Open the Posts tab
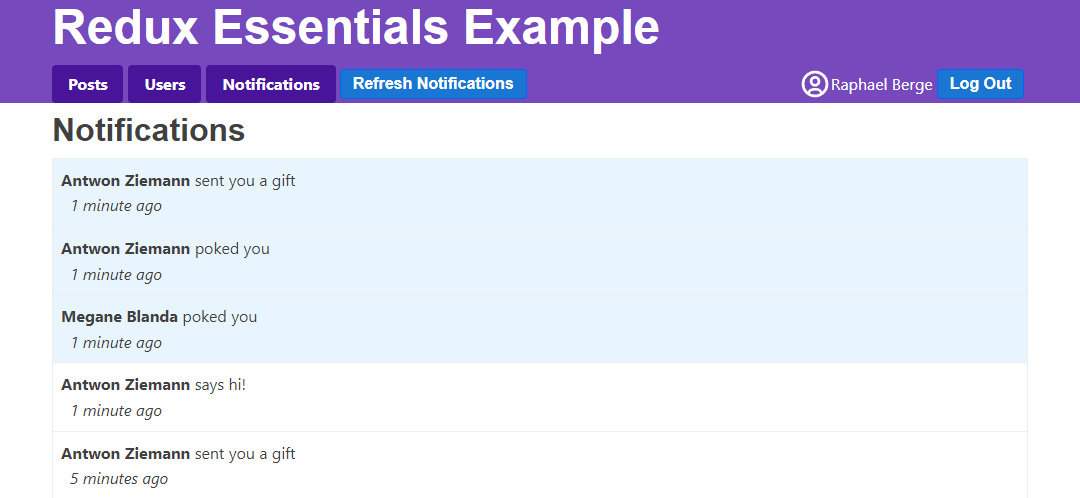The image size is (1080, 498). (x=88, y=85)
